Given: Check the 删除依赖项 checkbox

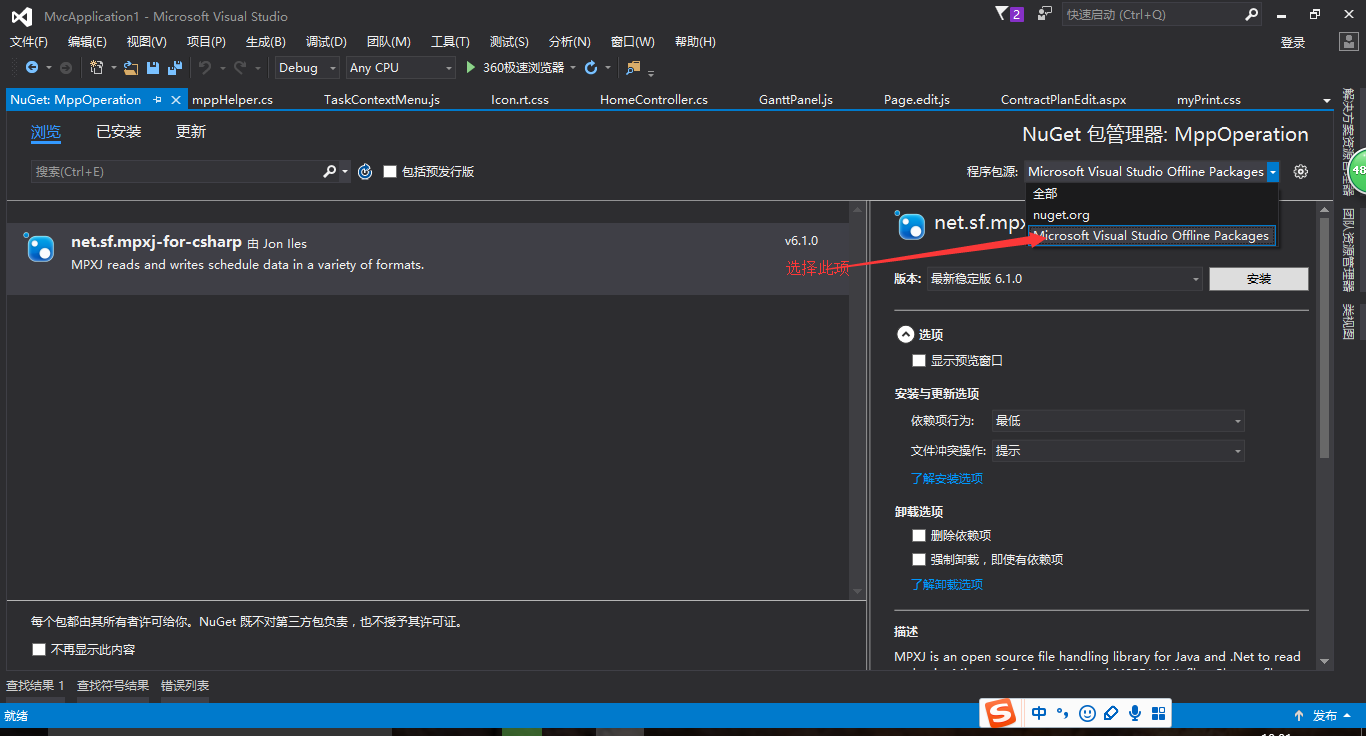Looking at the screenshot, I should [x=919, y=535].
